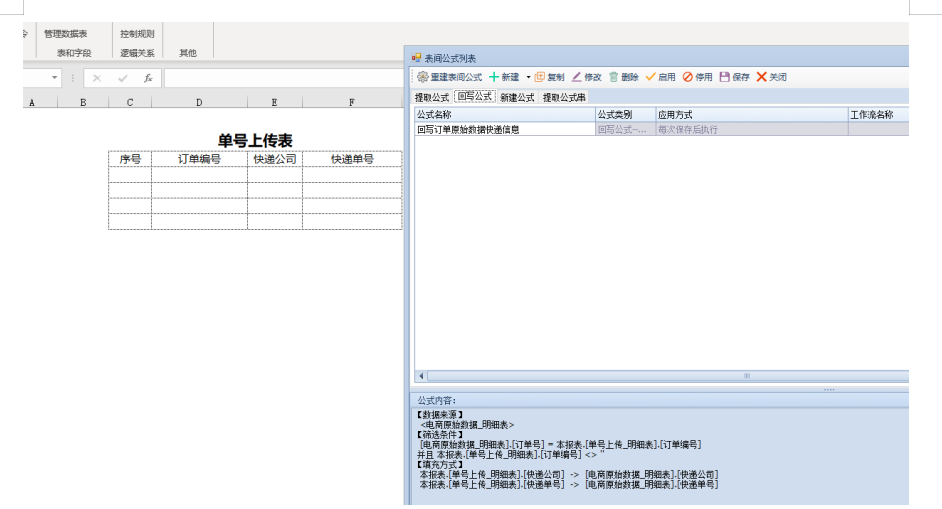Image resolution: width=942 pixels, height=509 pixels.
Task: Disable the formula with 停用 icon
Action: click(688, 77)
